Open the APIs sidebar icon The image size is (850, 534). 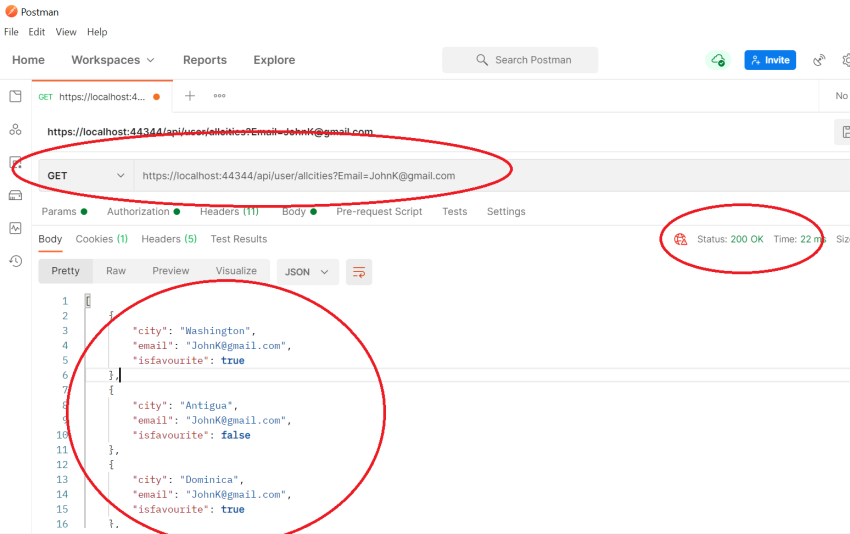click(15, 130)
